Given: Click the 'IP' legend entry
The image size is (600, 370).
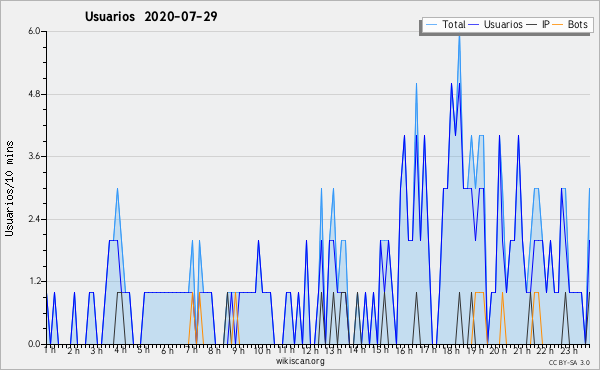Looking at the screenshot, I should pos(546,24).
